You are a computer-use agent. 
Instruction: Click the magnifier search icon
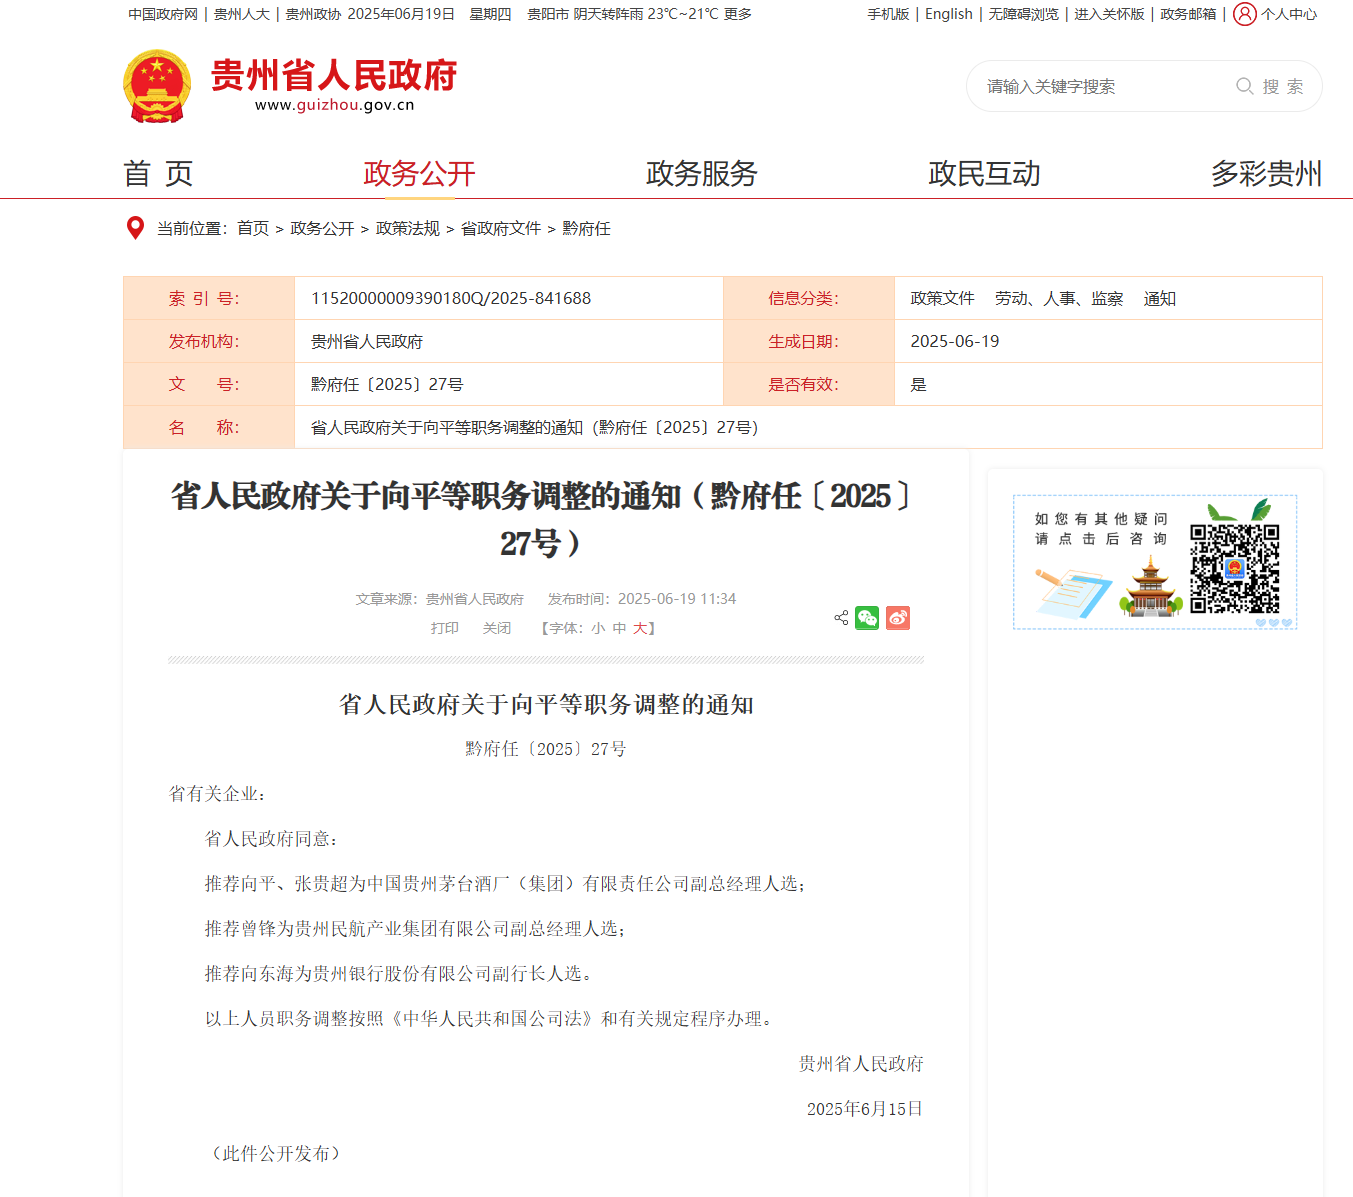pyautogui.click(x=1245, y=86)
